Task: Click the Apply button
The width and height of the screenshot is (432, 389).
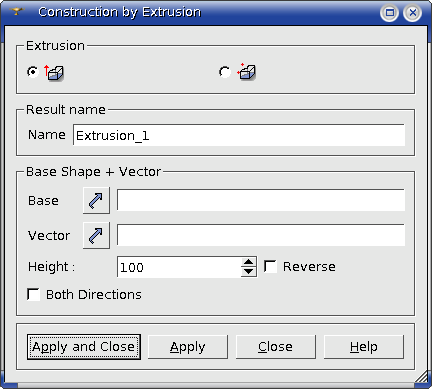Action: point(188,347)
